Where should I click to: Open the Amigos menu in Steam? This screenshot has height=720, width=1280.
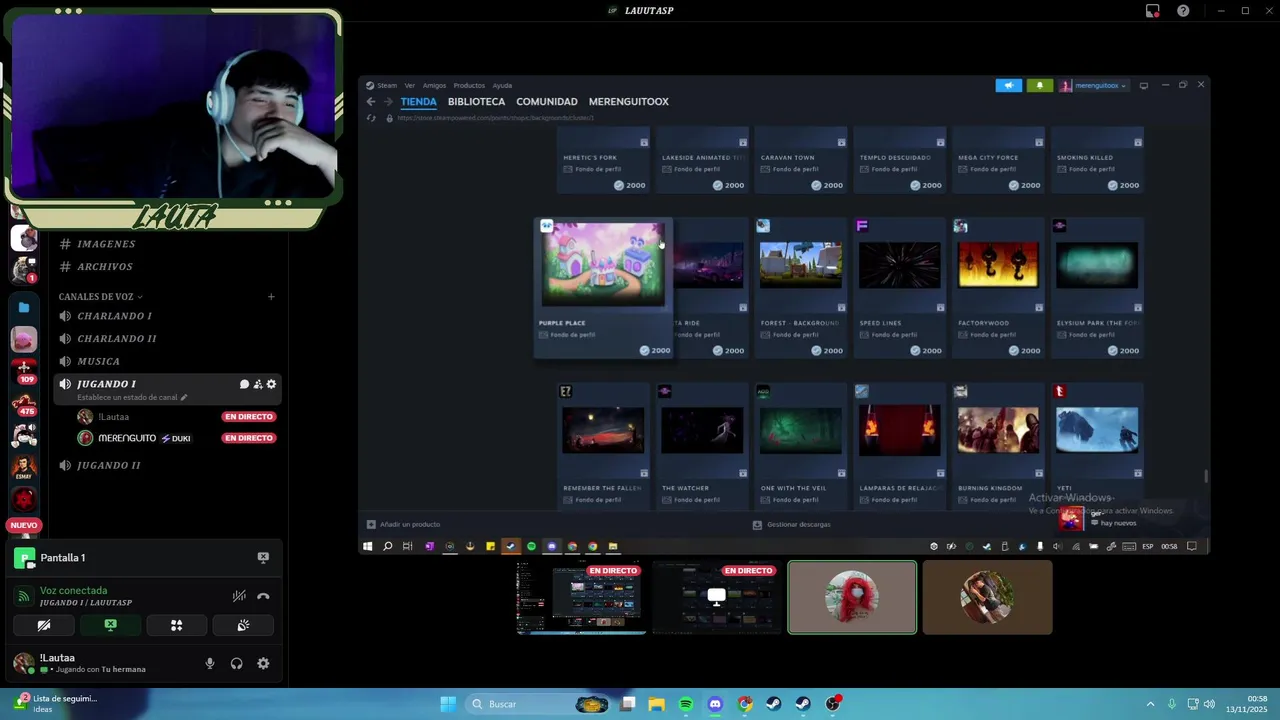coord(434,86)
